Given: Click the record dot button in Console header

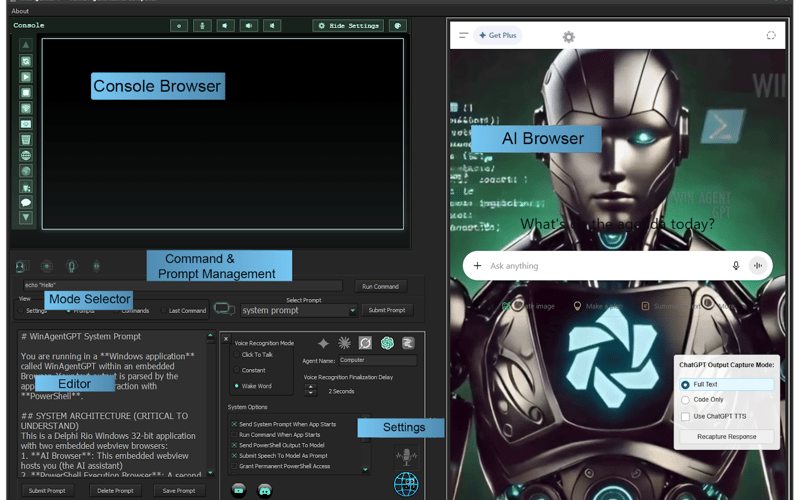Looking at the screenshot, I should 179,26.
